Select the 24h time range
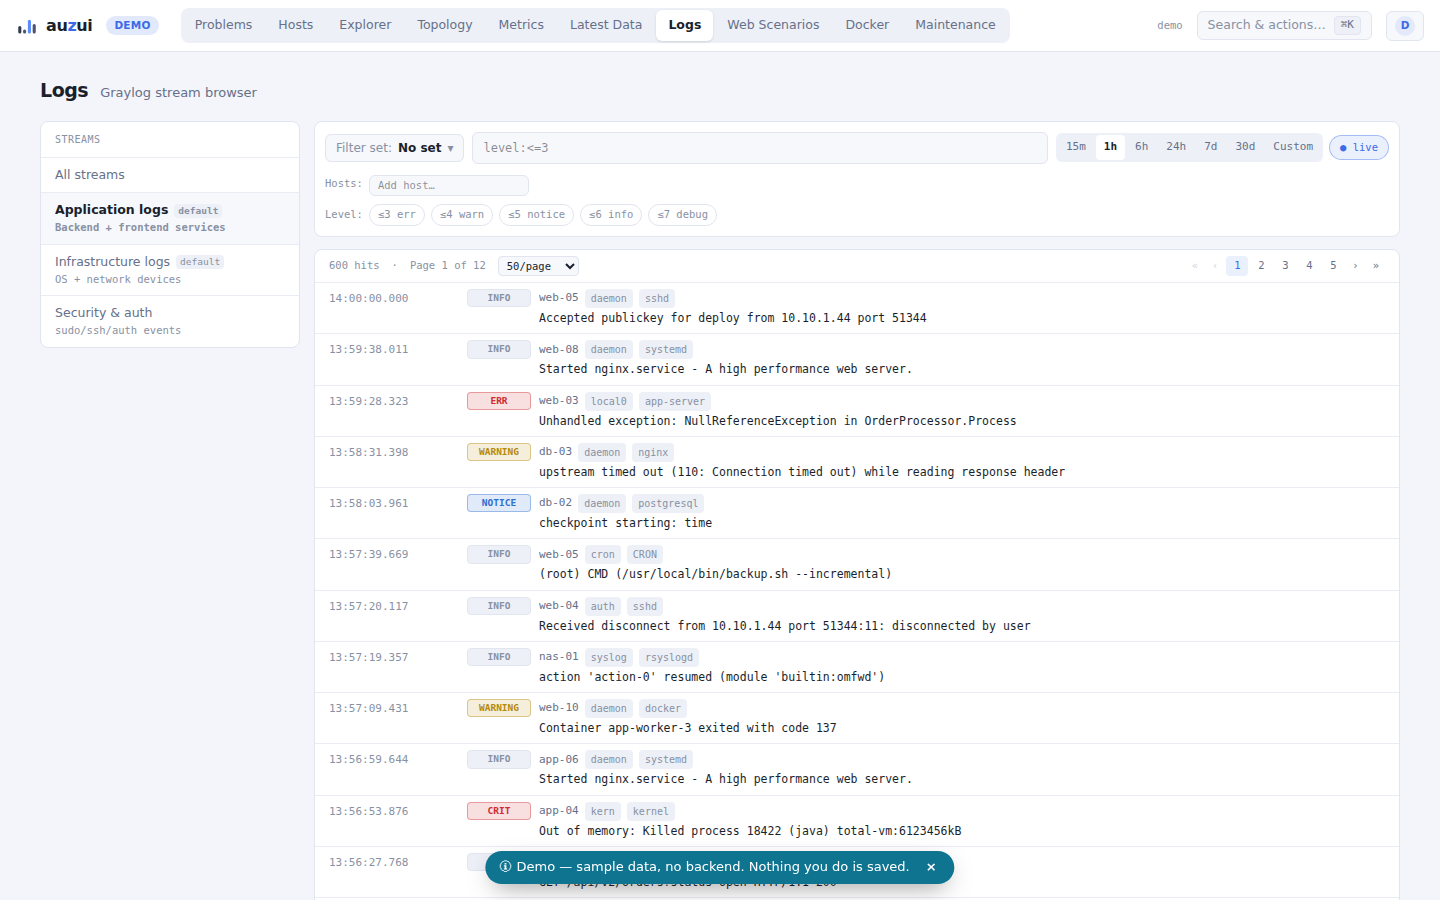 coord(1176,146)
